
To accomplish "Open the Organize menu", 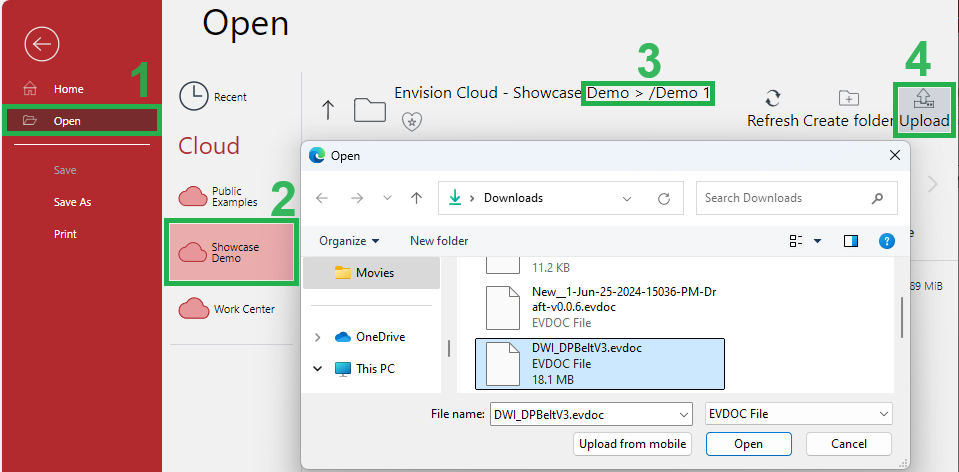I will (x=349, y=241).
